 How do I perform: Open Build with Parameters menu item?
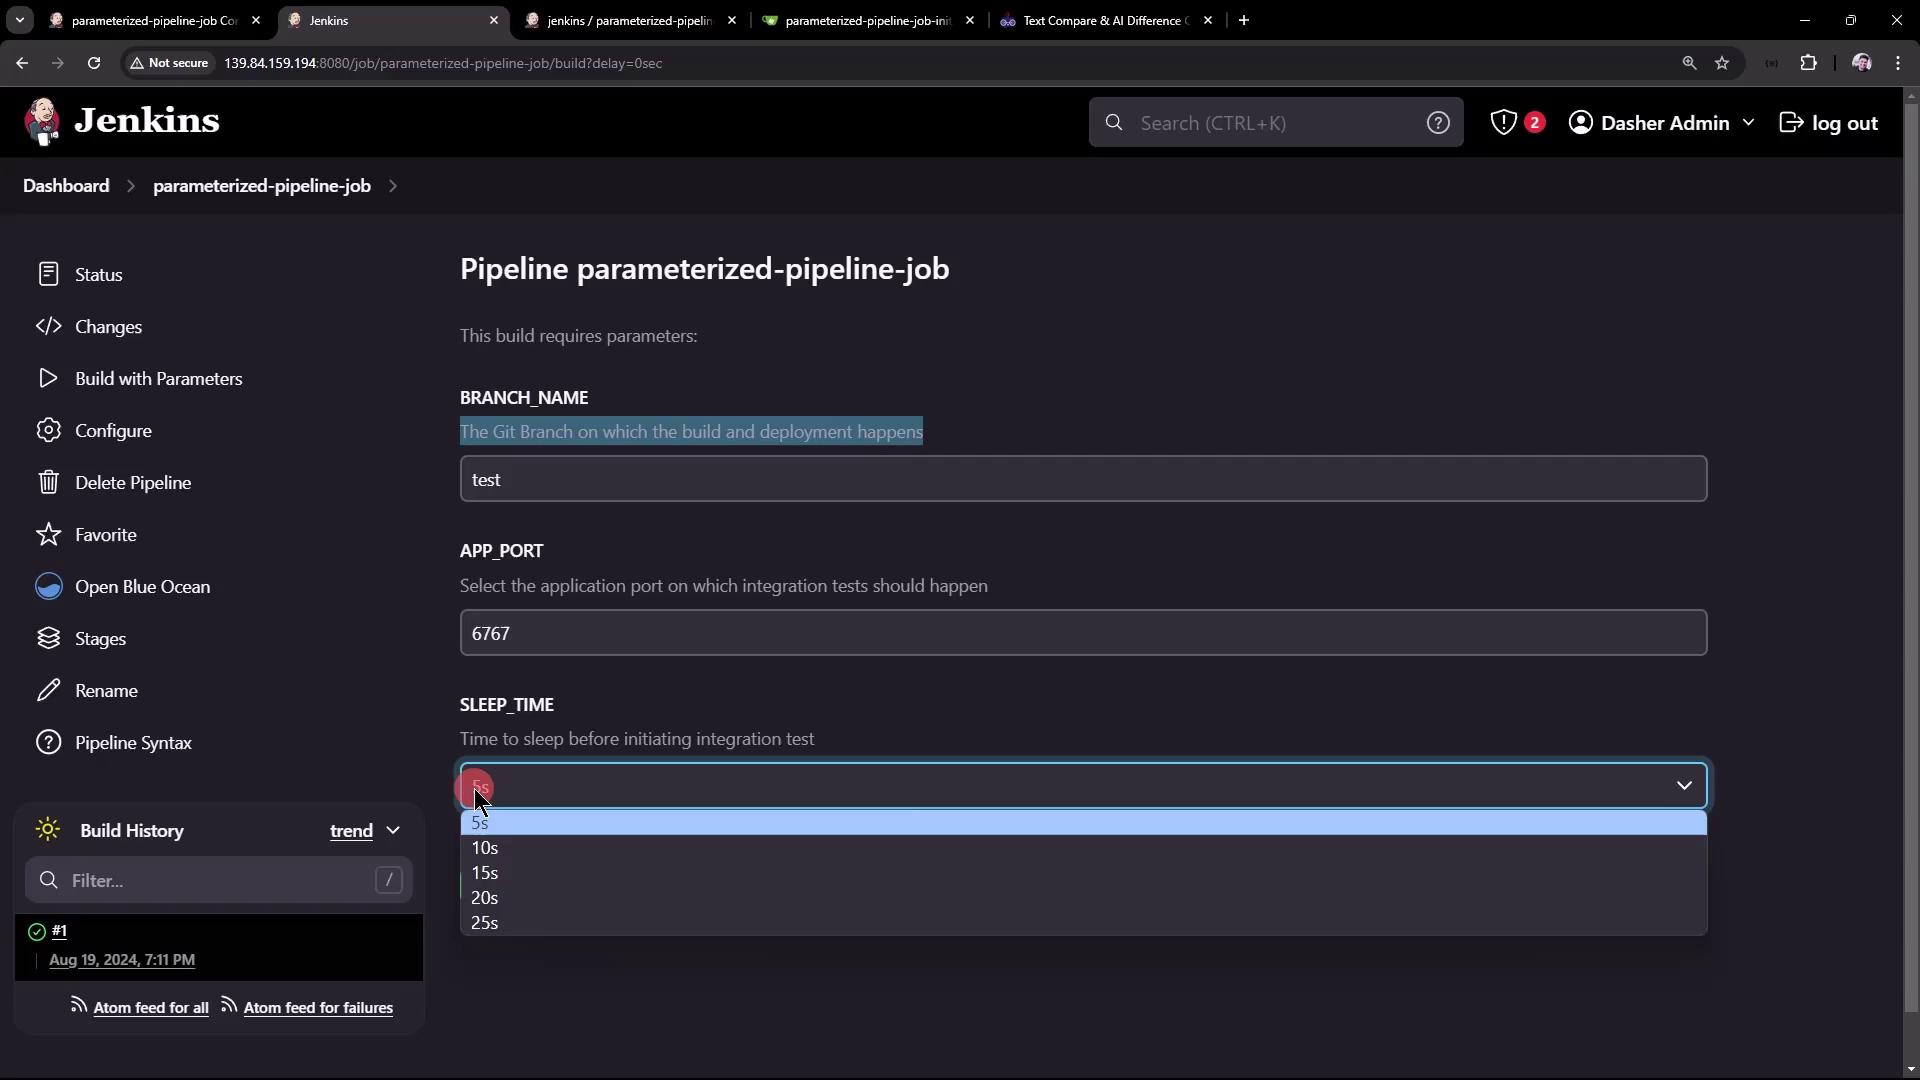158,378
